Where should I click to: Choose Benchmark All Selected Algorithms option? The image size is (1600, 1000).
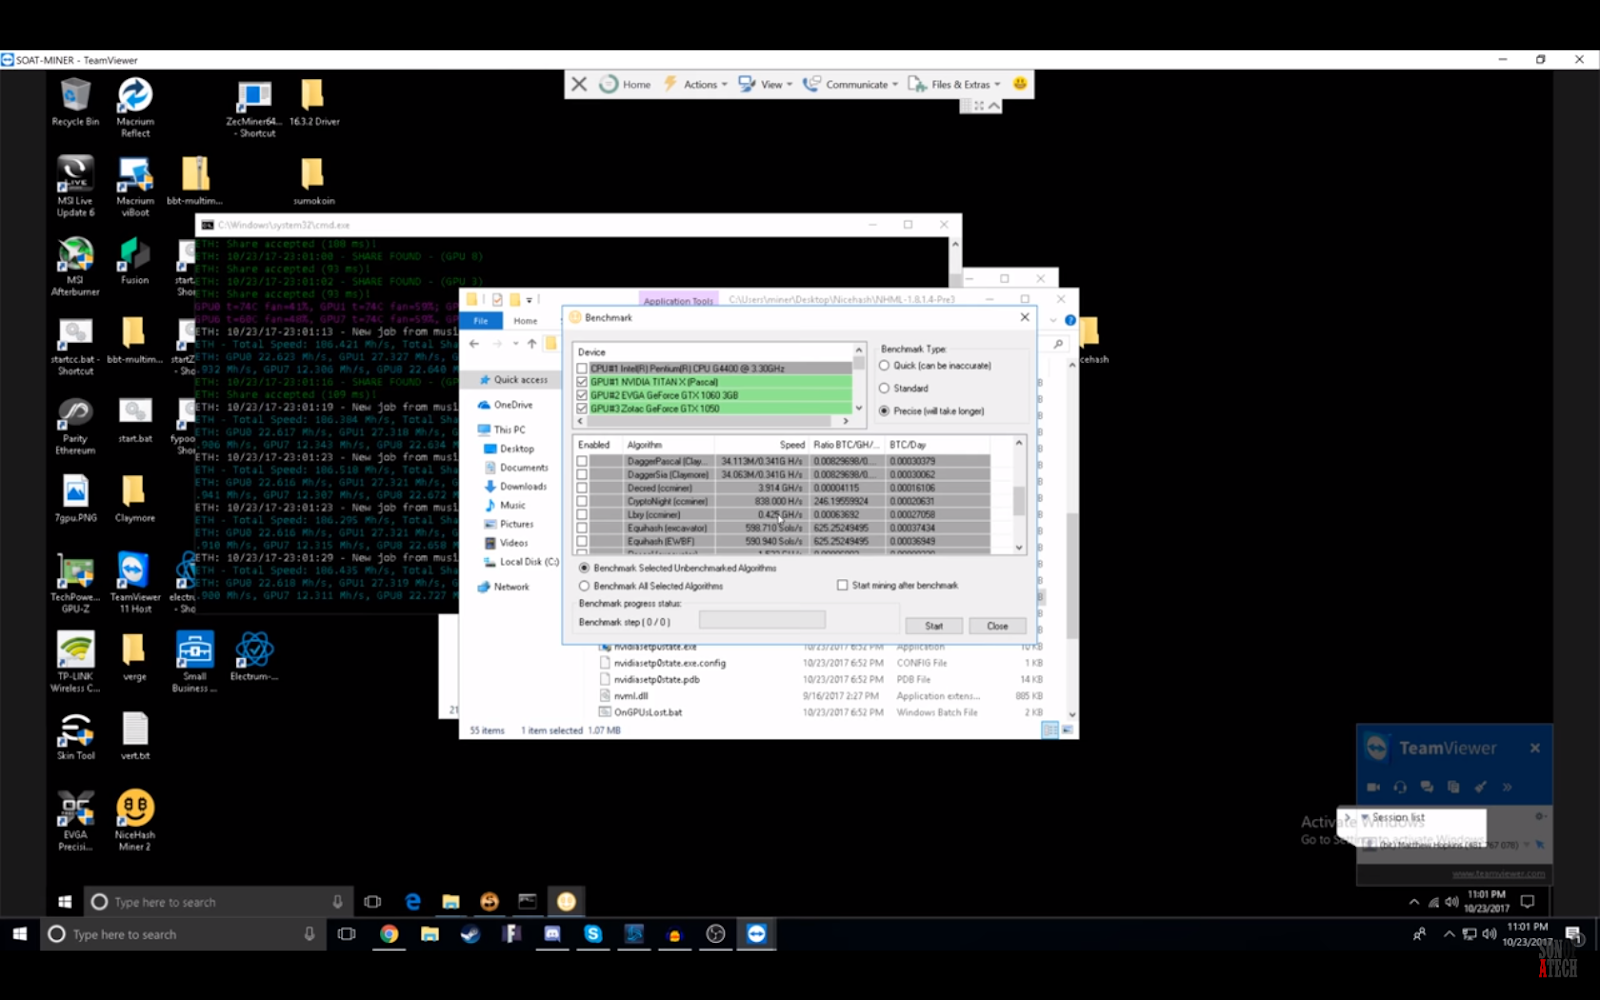(x=584, y=586)
